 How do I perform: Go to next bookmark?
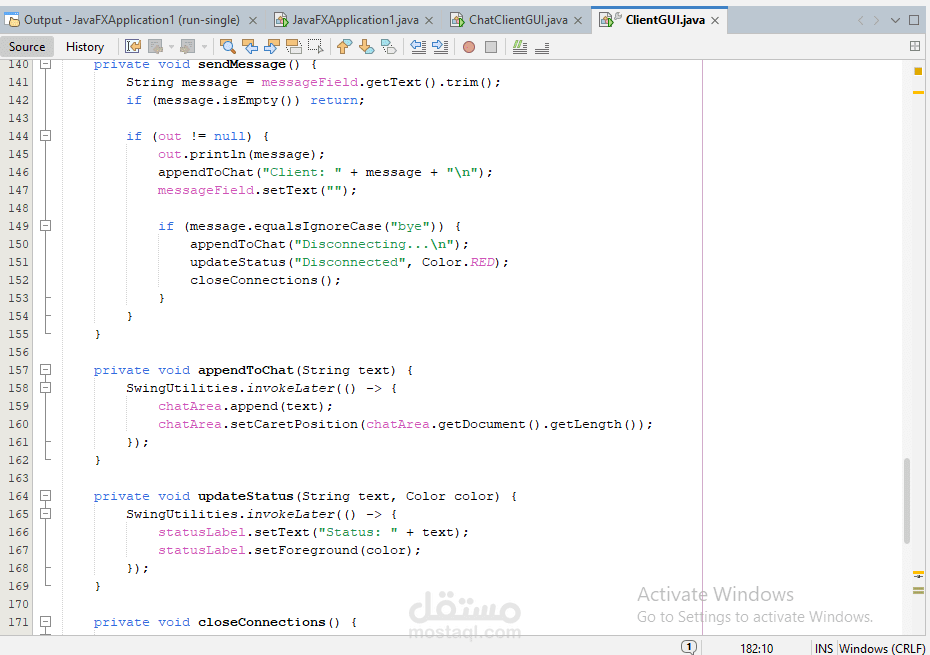[x=367, y=46]
